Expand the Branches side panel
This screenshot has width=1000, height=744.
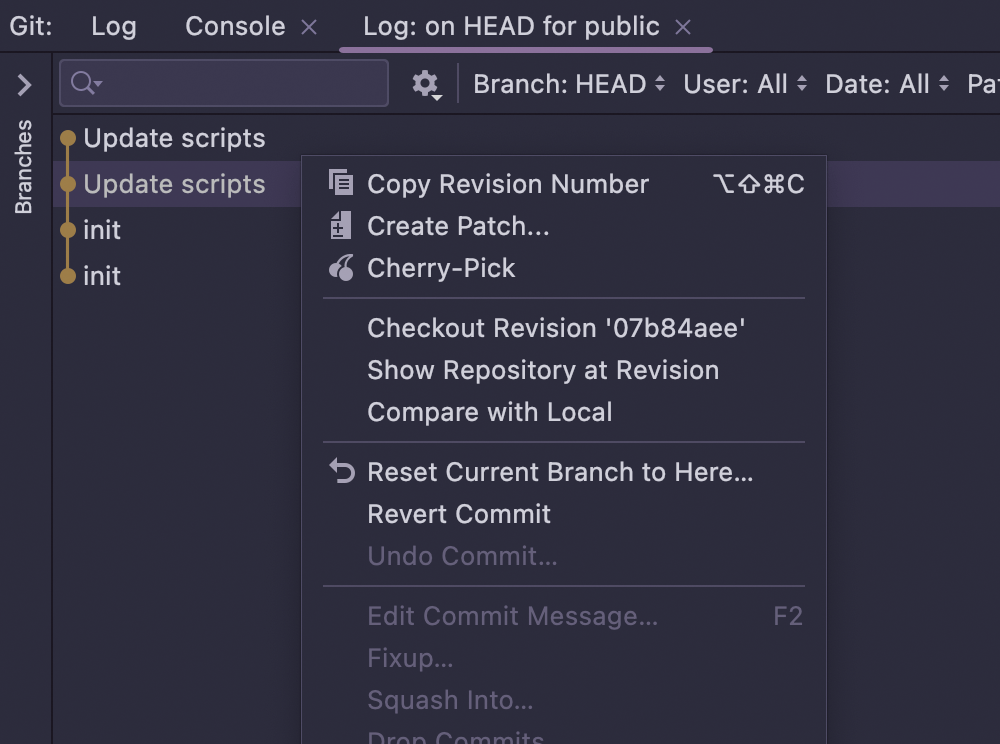25,85
